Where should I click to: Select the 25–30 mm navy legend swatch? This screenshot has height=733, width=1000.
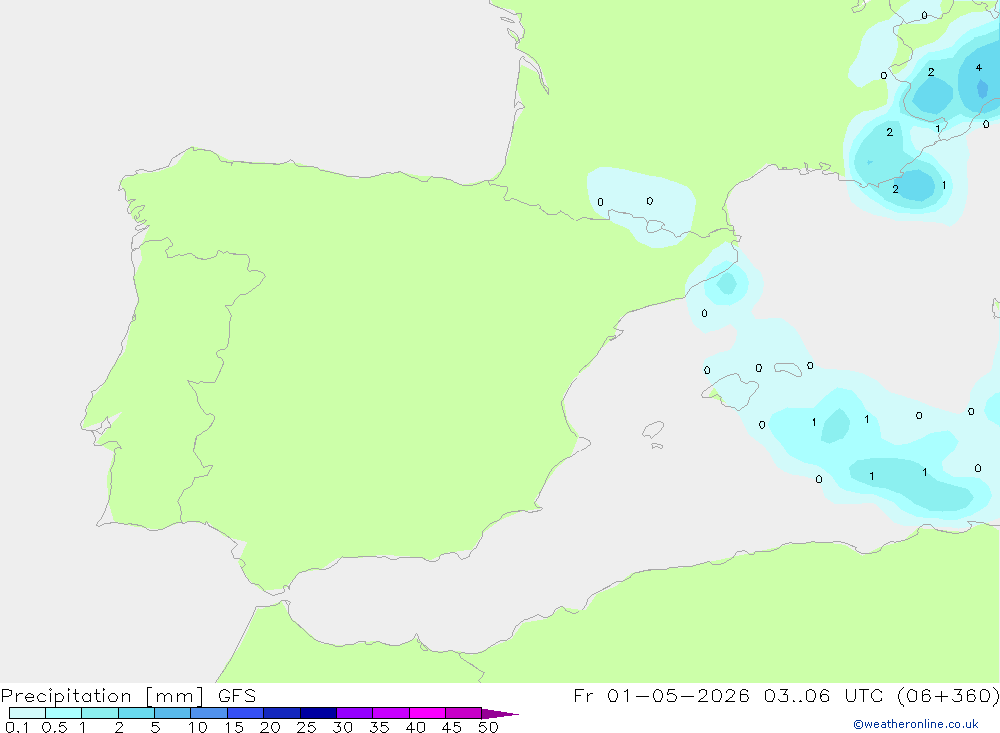[318, 713]
